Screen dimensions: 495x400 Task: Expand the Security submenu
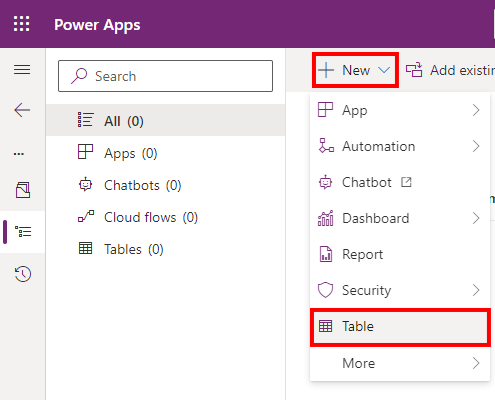coord(400,290)
